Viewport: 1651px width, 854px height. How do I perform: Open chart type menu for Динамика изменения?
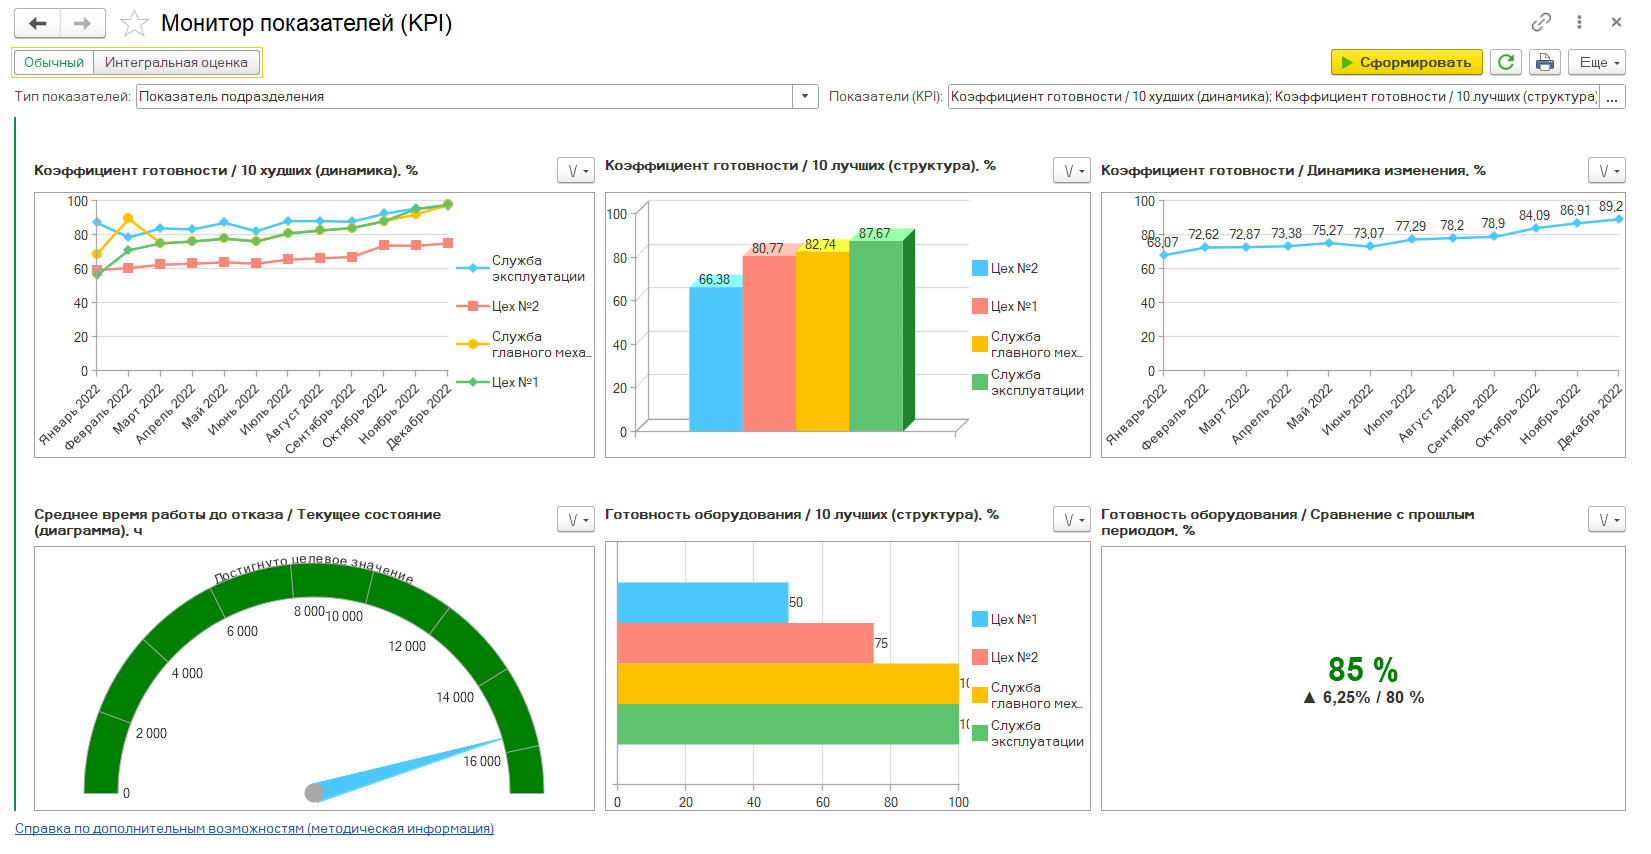tap(1607, 171)
